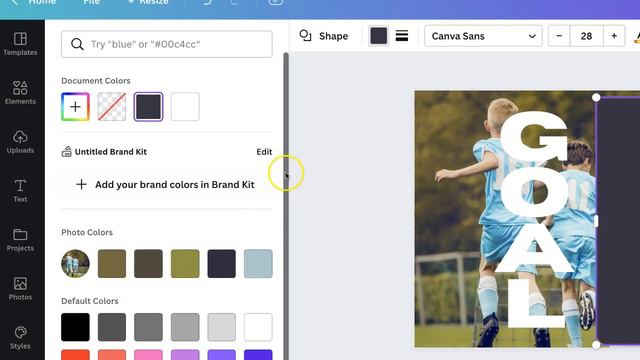Image resolution: width=640 pixels, height=360 pixels.
Task: Open the Canva Sans font dropdown
Action: [x=483, y=36]
